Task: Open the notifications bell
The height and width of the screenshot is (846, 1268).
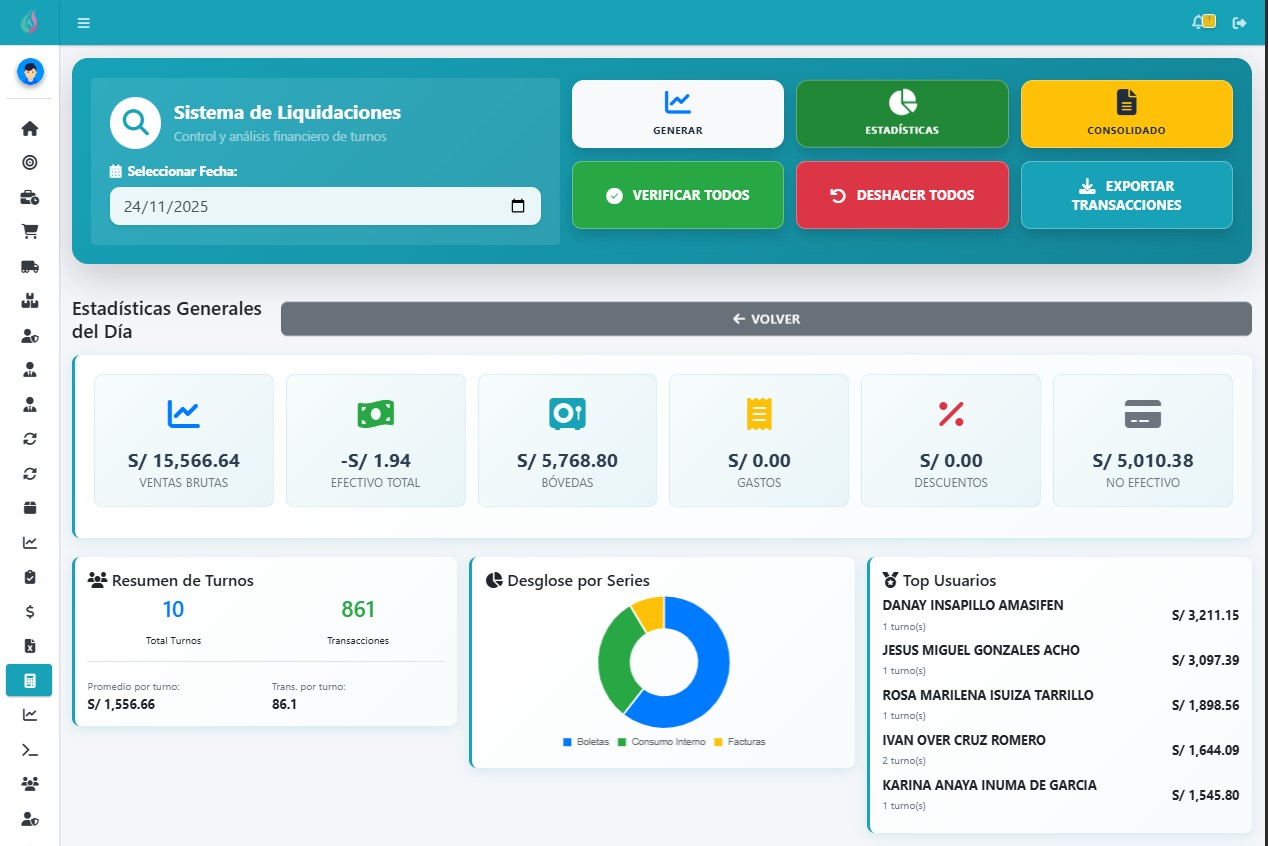Action: pyautogui.click(x=1199, y=22)
